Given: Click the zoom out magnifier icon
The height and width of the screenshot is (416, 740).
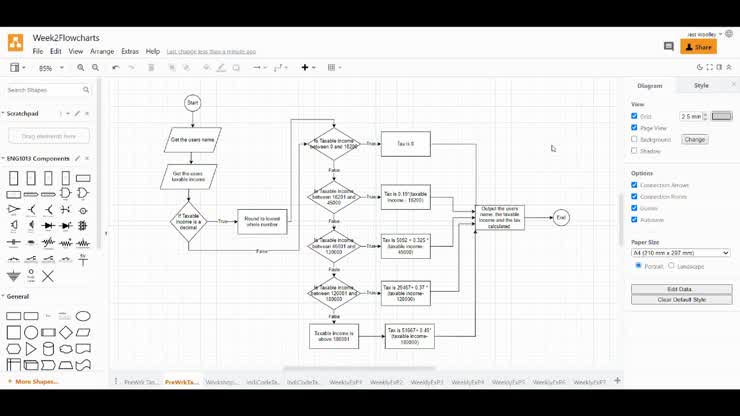Looking at the screenshot, I should (x=95, y=68).
